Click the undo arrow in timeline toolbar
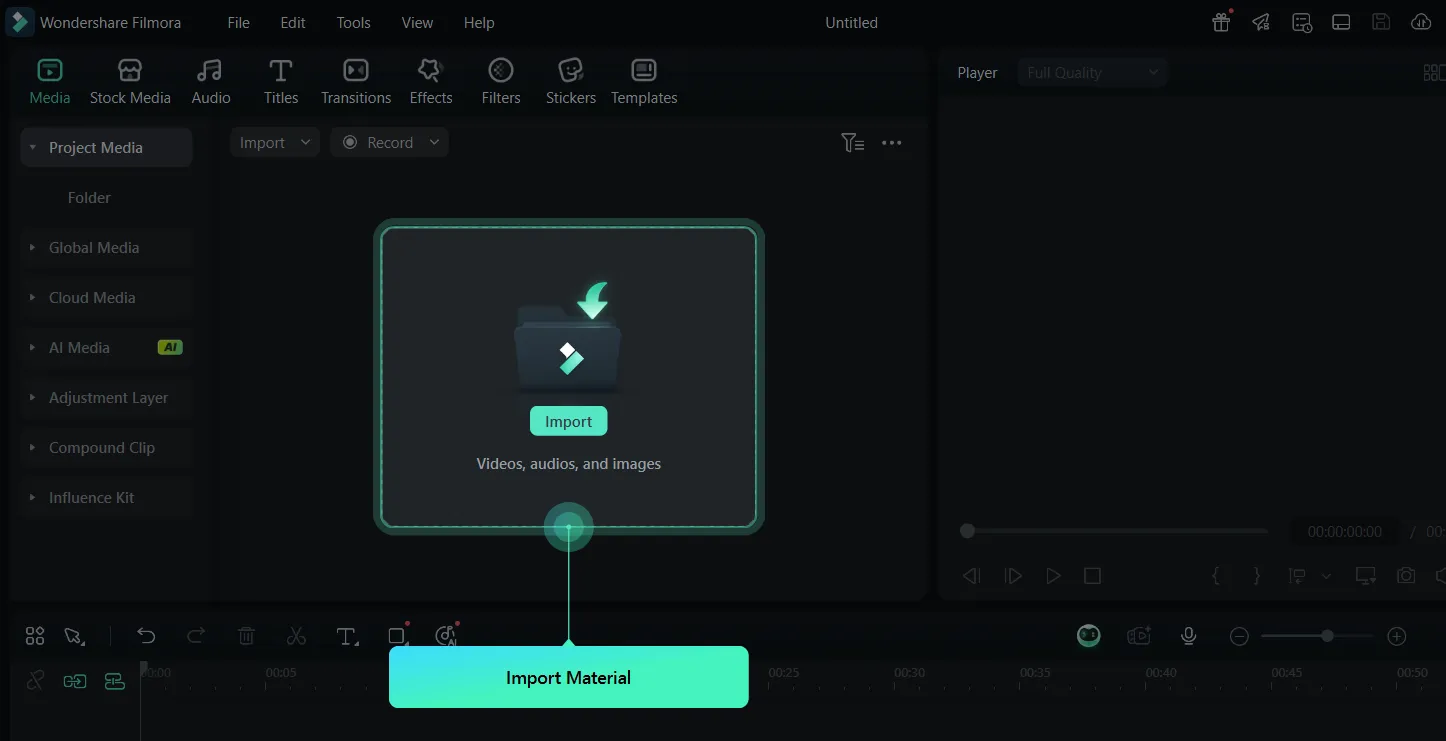Viewport: 1446px width, 741px height. (146, 636)
